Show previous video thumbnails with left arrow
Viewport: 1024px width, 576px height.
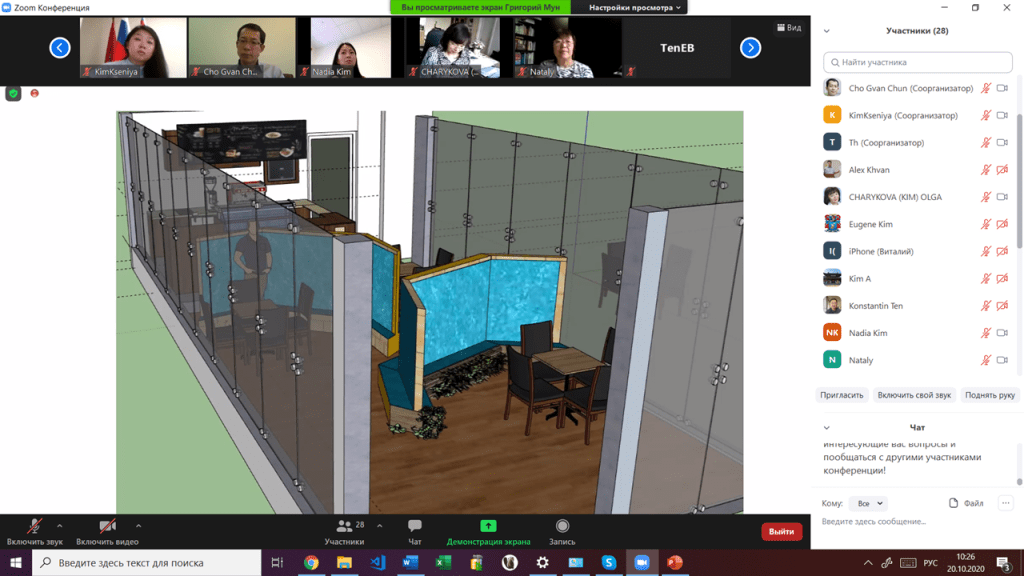point(60,47)
